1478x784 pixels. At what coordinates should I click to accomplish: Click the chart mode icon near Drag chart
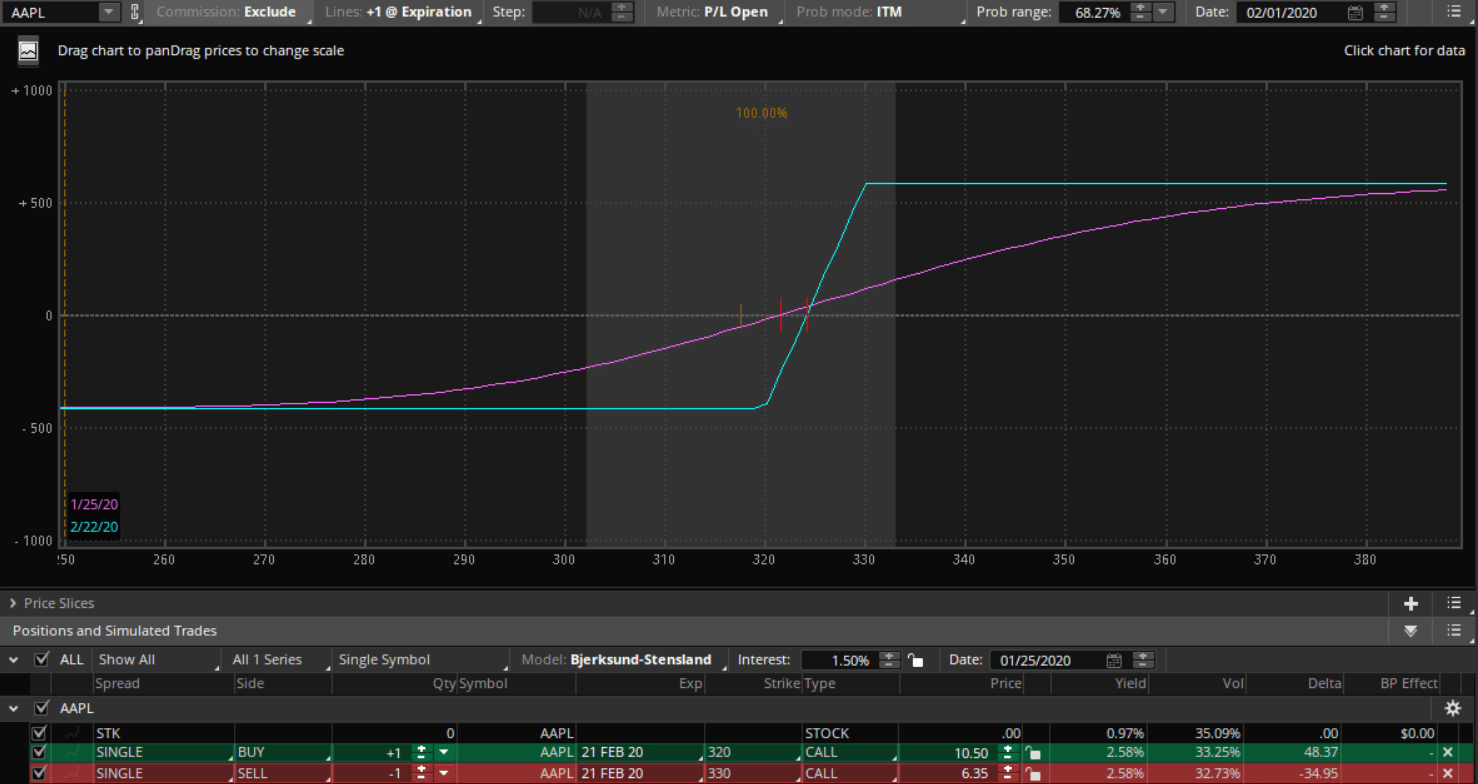pyautogui.click(x=29, y=50)
